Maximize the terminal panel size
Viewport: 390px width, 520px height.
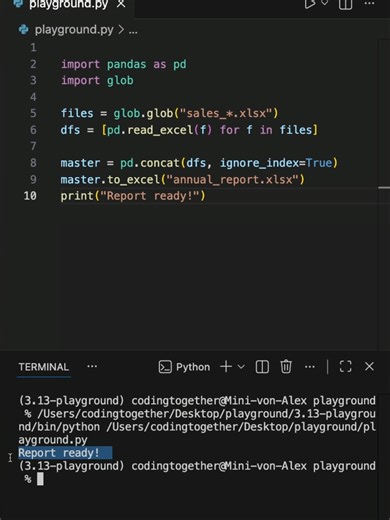pos(345,366)
